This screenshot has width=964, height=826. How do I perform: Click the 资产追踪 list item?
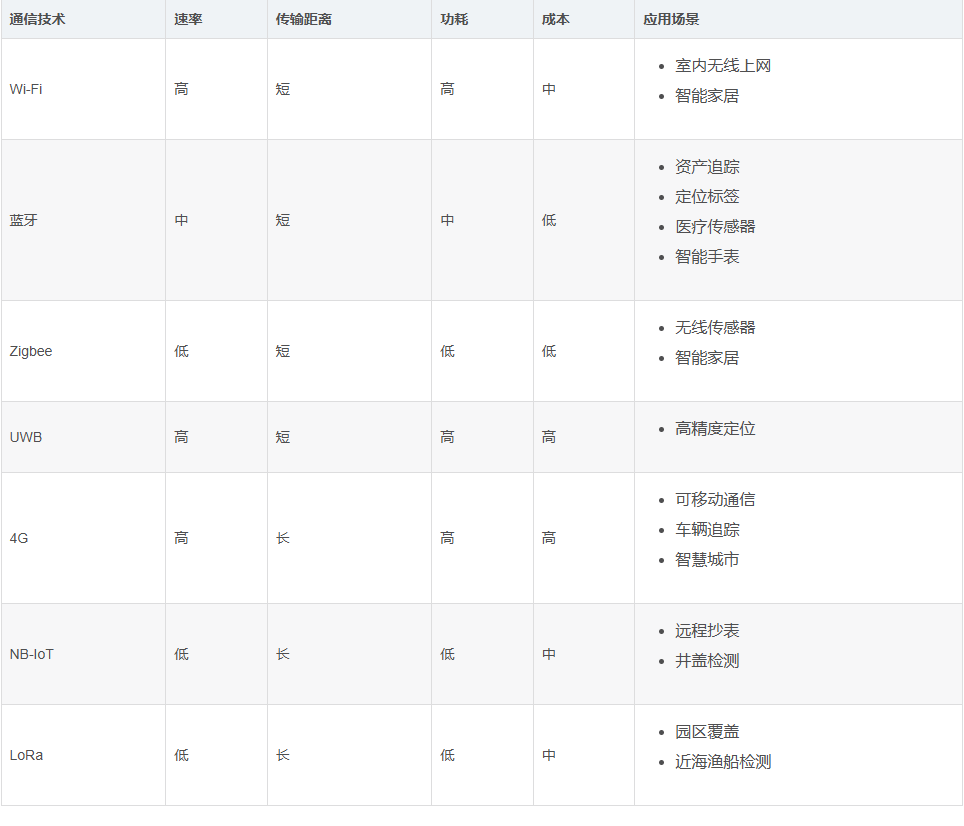[707, 167]
